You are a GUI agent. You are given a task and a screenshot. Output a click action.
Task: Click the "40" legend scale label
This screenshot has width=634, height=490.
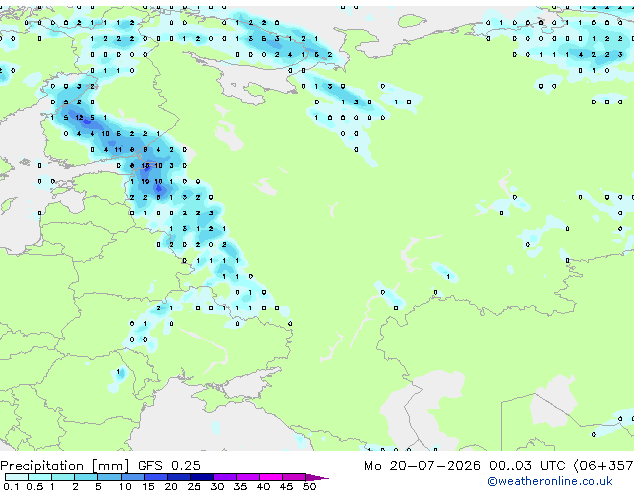[x=263, y=486]
